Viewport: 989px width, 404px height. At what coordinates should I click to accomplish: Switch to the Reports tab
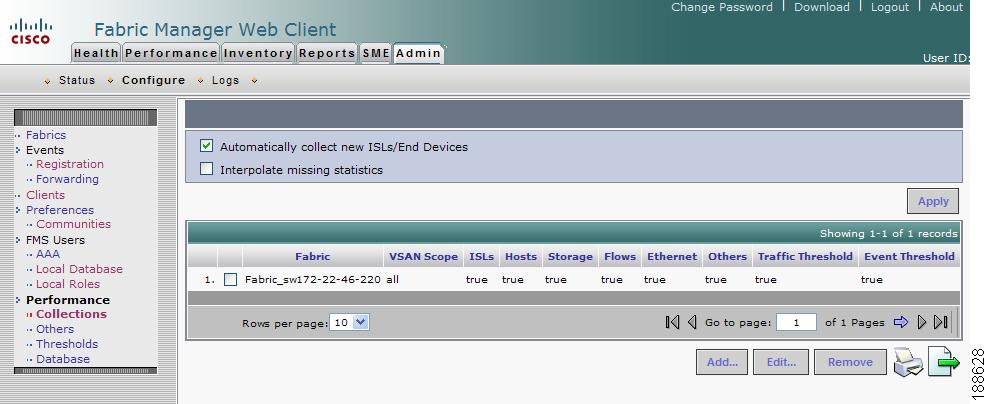click(327, 54)
